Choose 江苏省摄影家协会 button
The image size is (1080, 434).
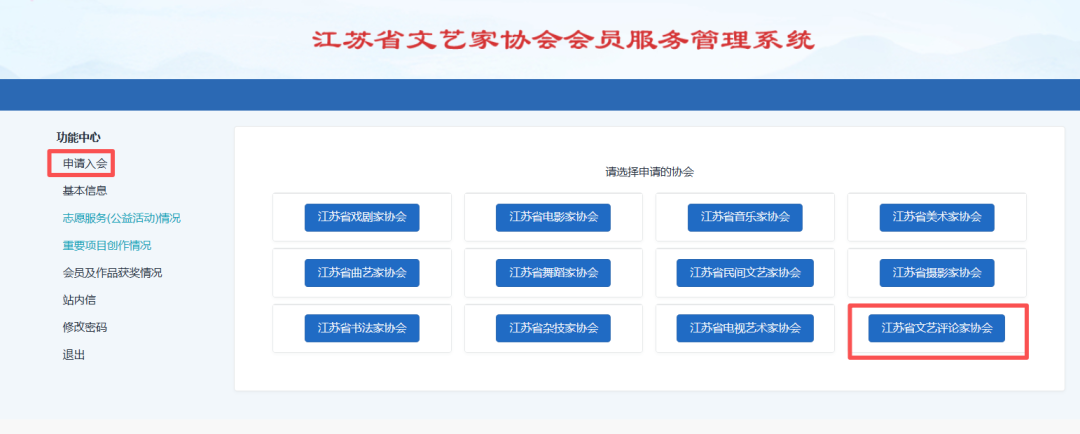pyautogui.click(x=936, y=272)
